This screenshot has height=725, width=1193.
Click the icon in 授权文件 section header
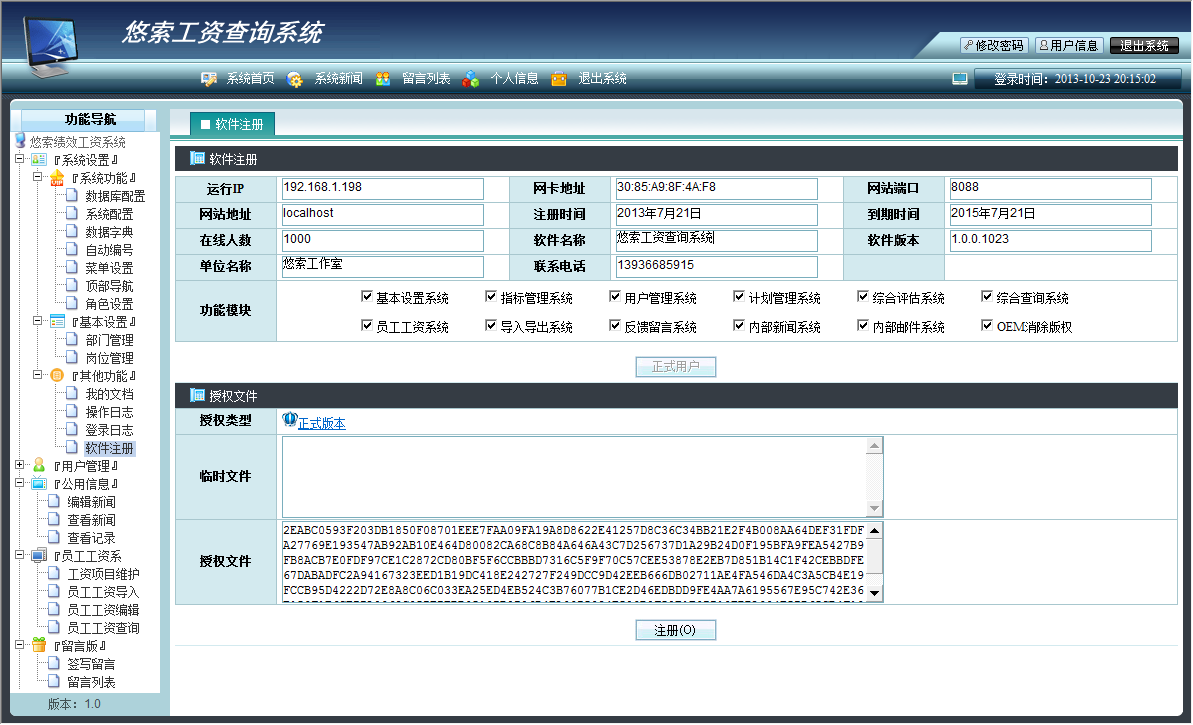tap(197, 395)
